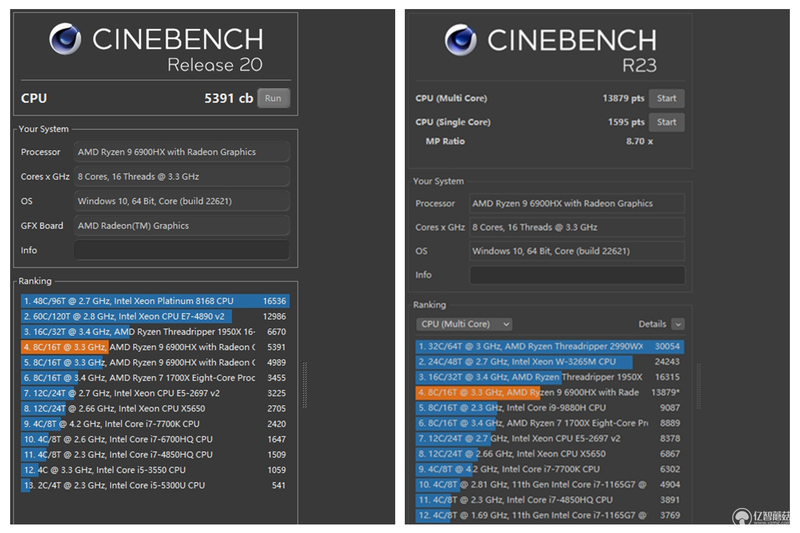Select R20 ranking row Ryzen 7 1700X 3455
The height and width of the screenshot is (533, 800).
coord(155,377)
